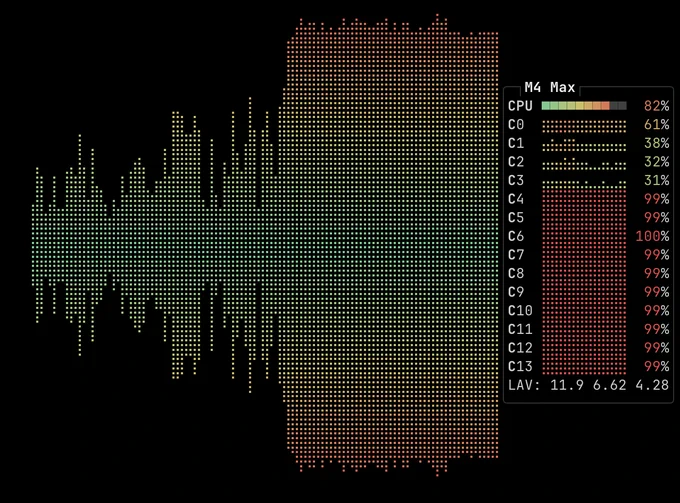Image resolution: width=680 pixels, height=503 pixels.
Task: Click the C1 core usage mini graph
Action: point(584,145)
